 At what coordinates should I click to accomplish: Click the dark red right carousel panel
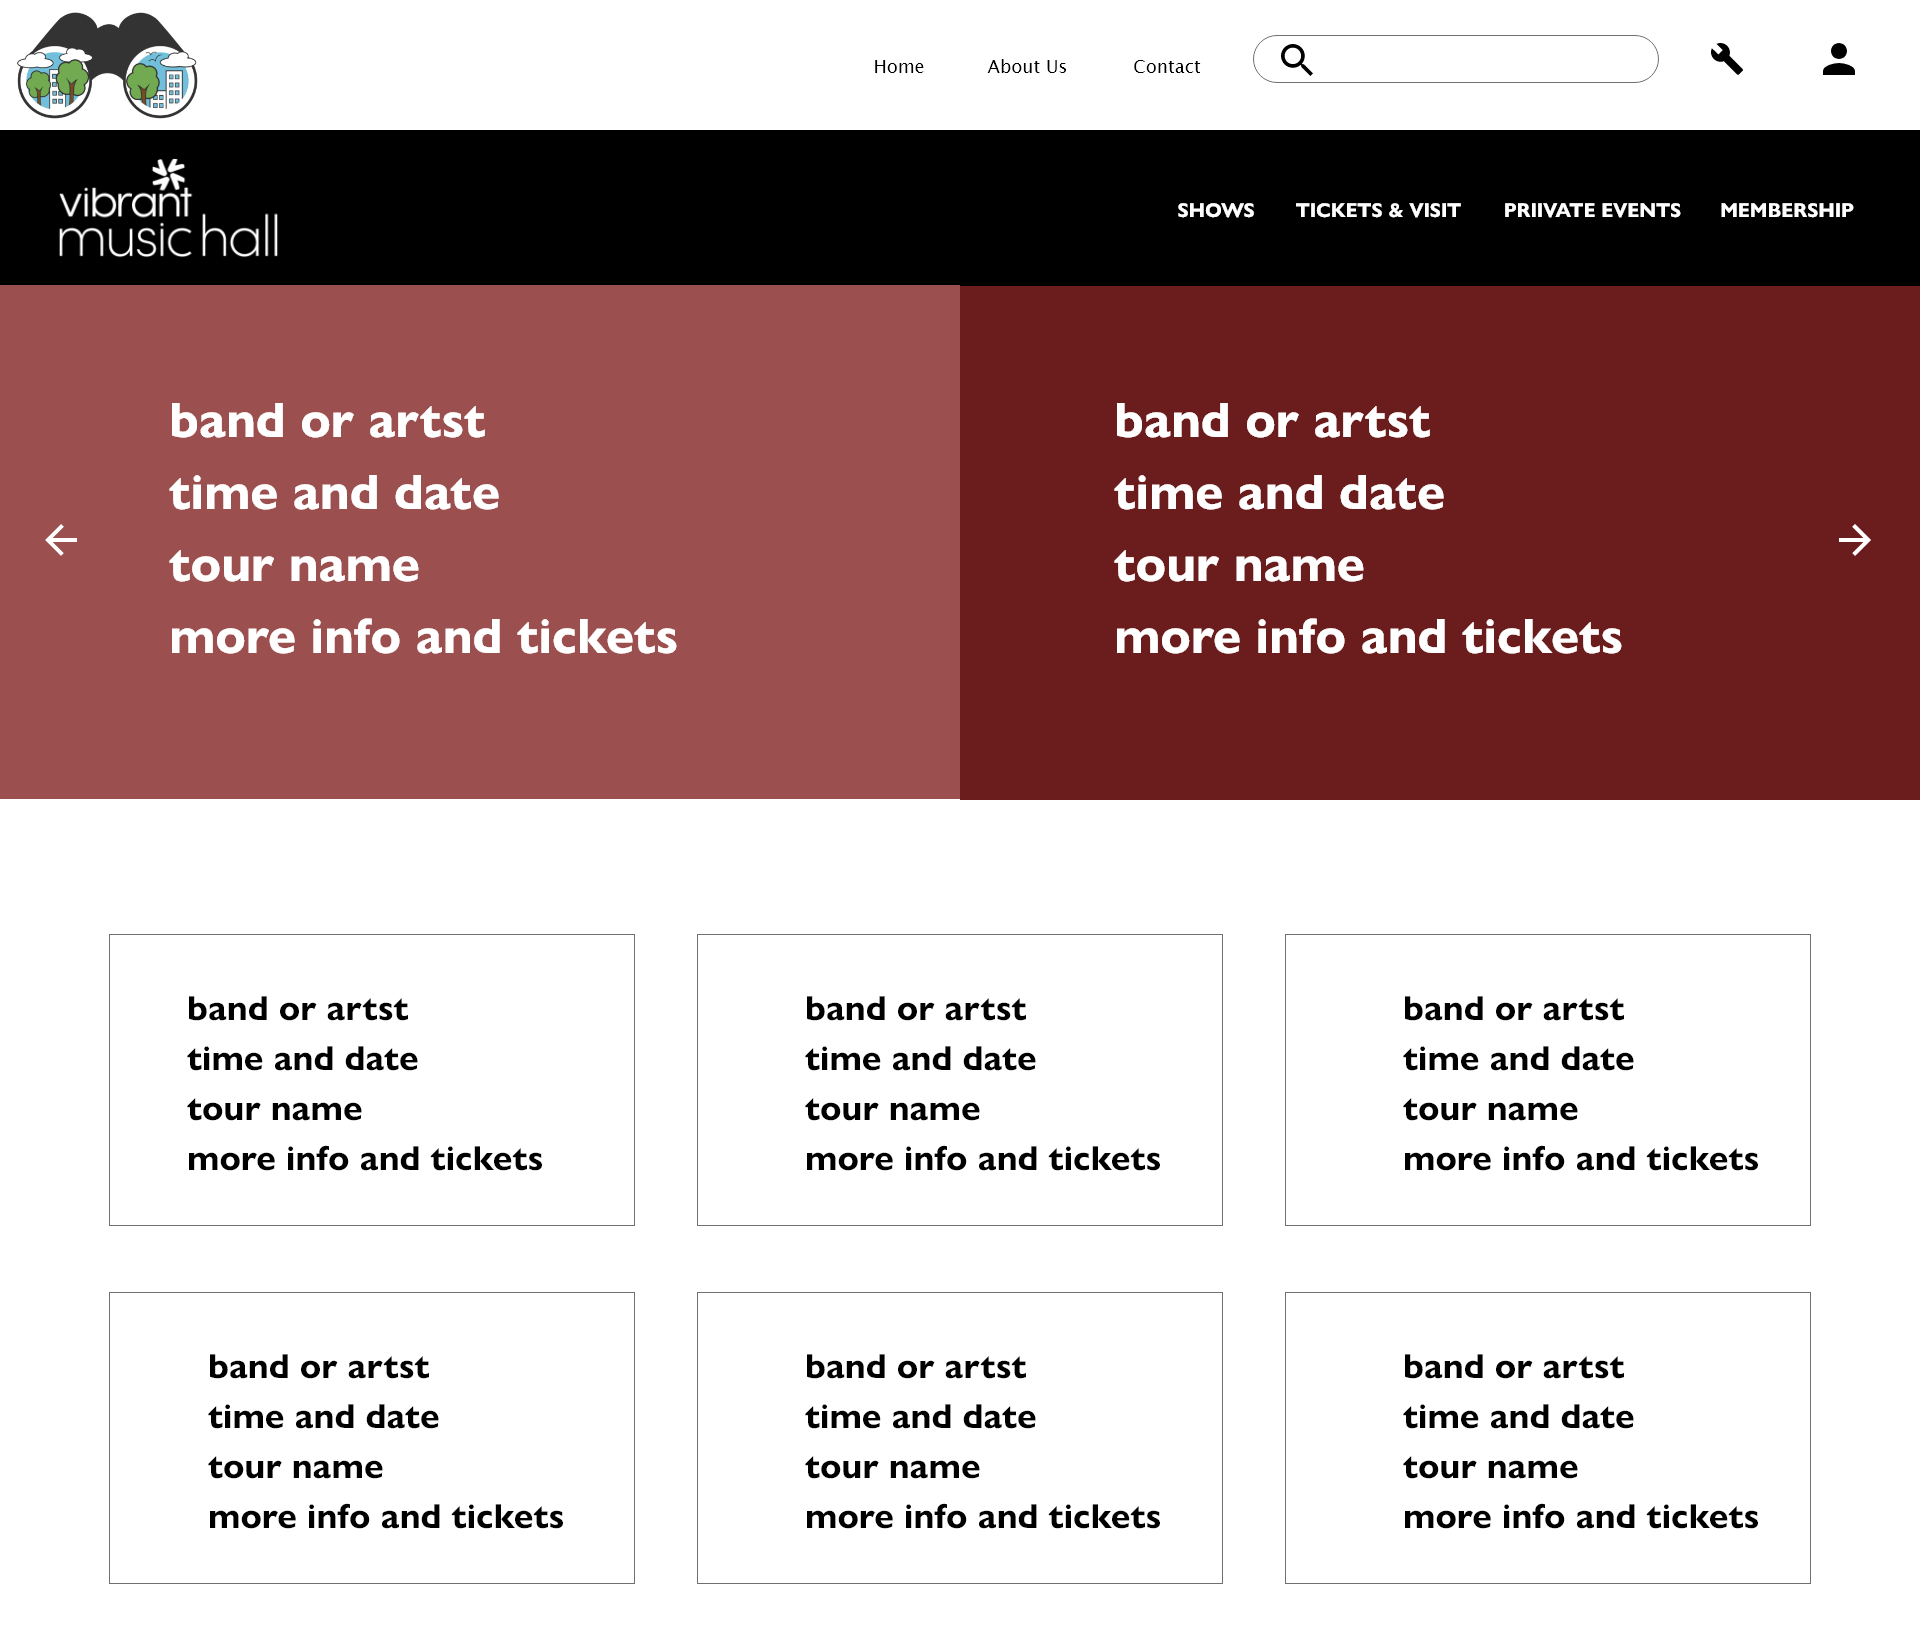coord(1440,542)
